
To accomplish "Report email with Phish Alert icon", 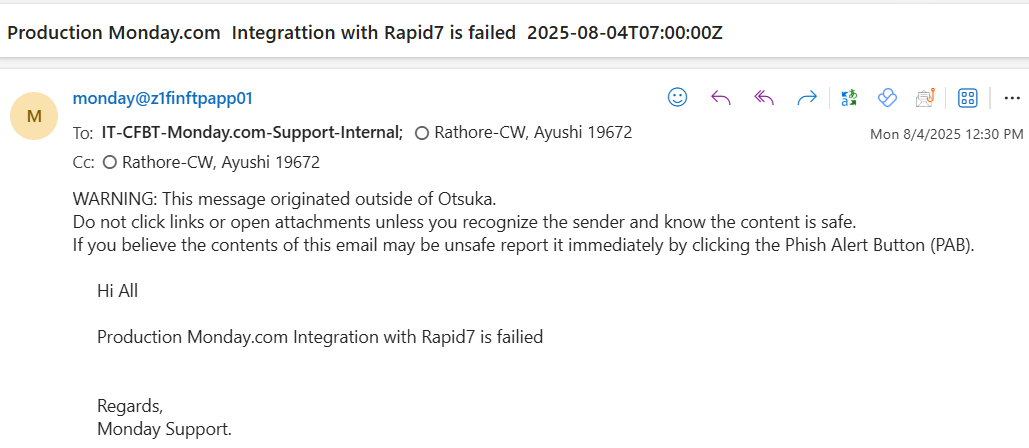I will point(925,97).
